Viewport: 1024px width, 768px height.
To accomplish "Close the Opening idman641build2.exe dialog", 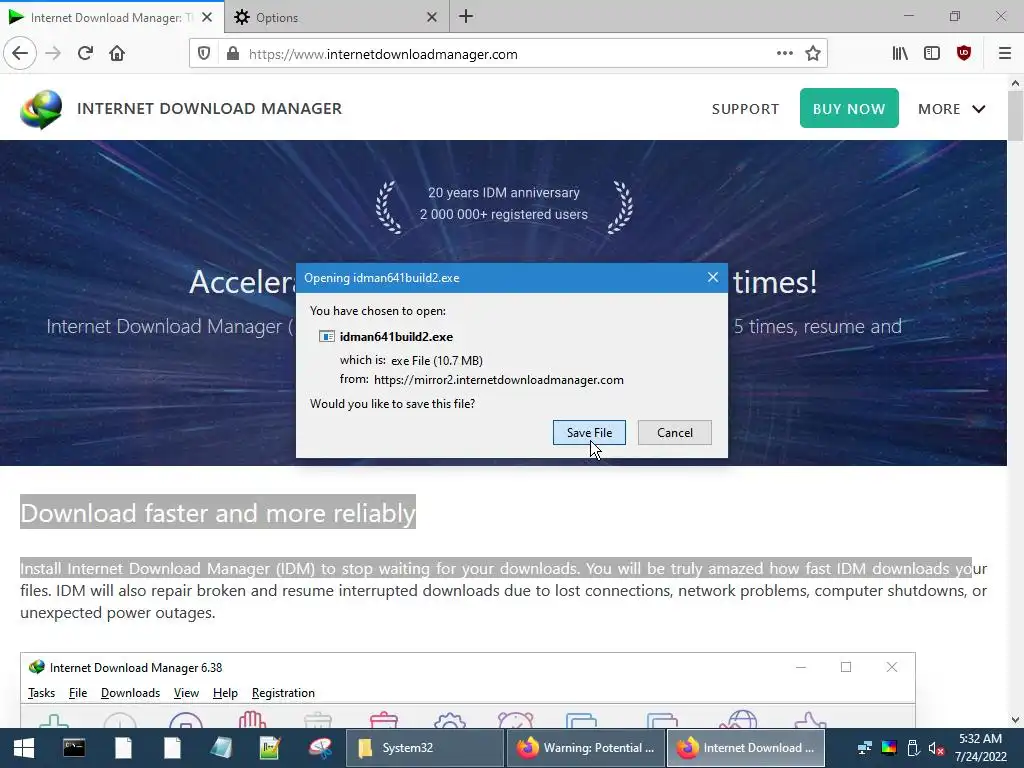I will pyautogui.click(x=712, y=278).
